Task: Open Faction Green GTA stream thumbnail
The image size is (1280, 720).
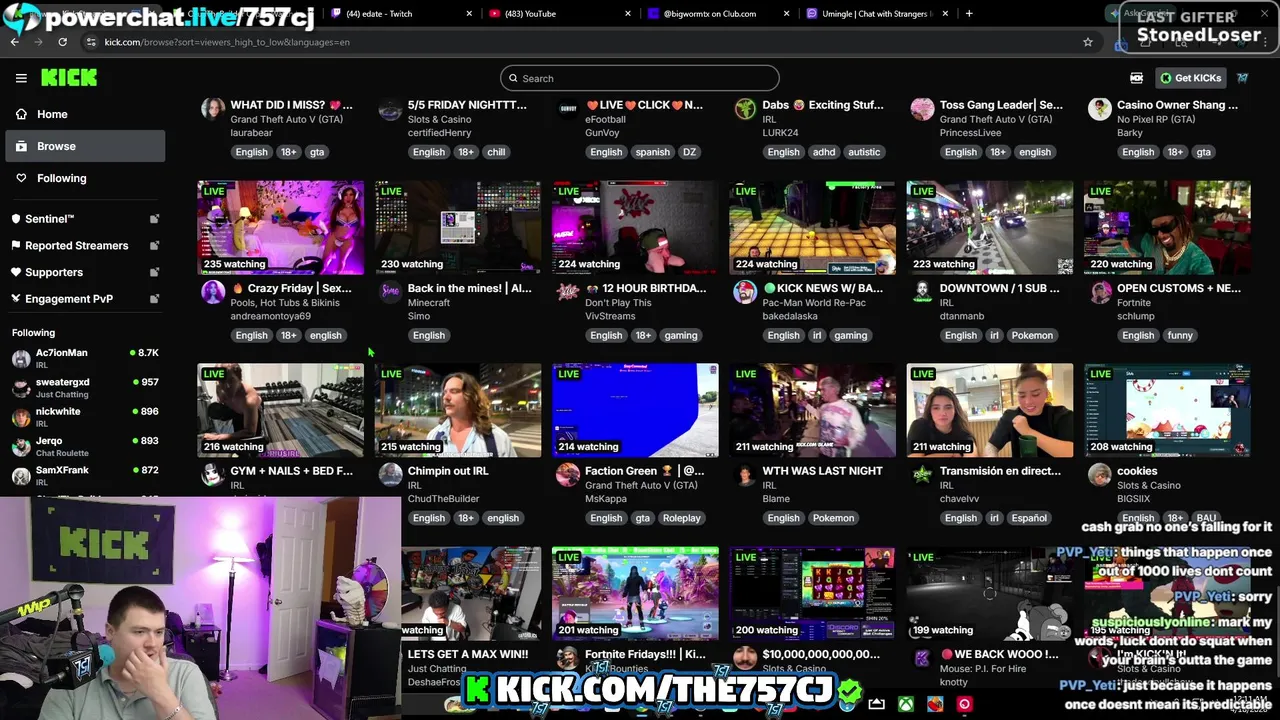Action: [x=635, y=410]
